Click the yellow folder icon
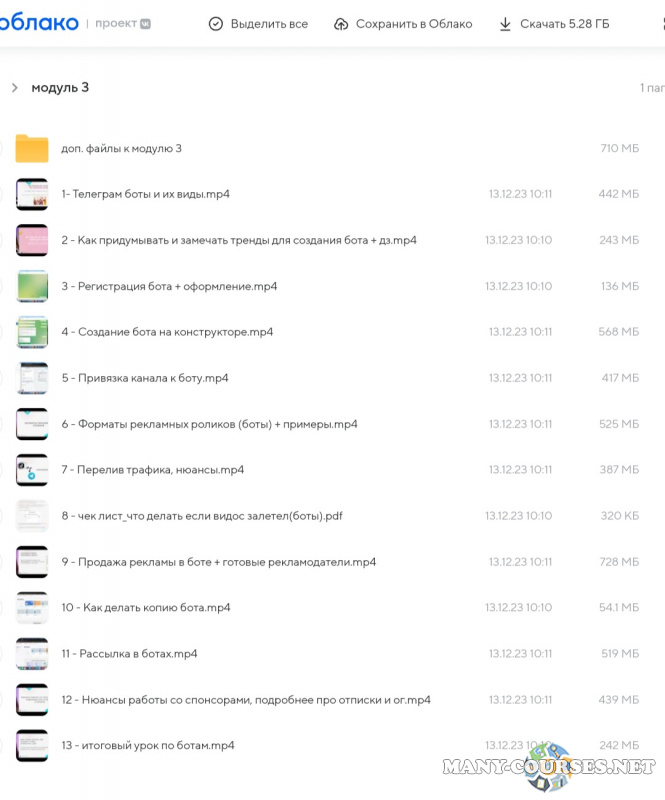The height and width of the screenshot is (800, 665). click(32, 149)
